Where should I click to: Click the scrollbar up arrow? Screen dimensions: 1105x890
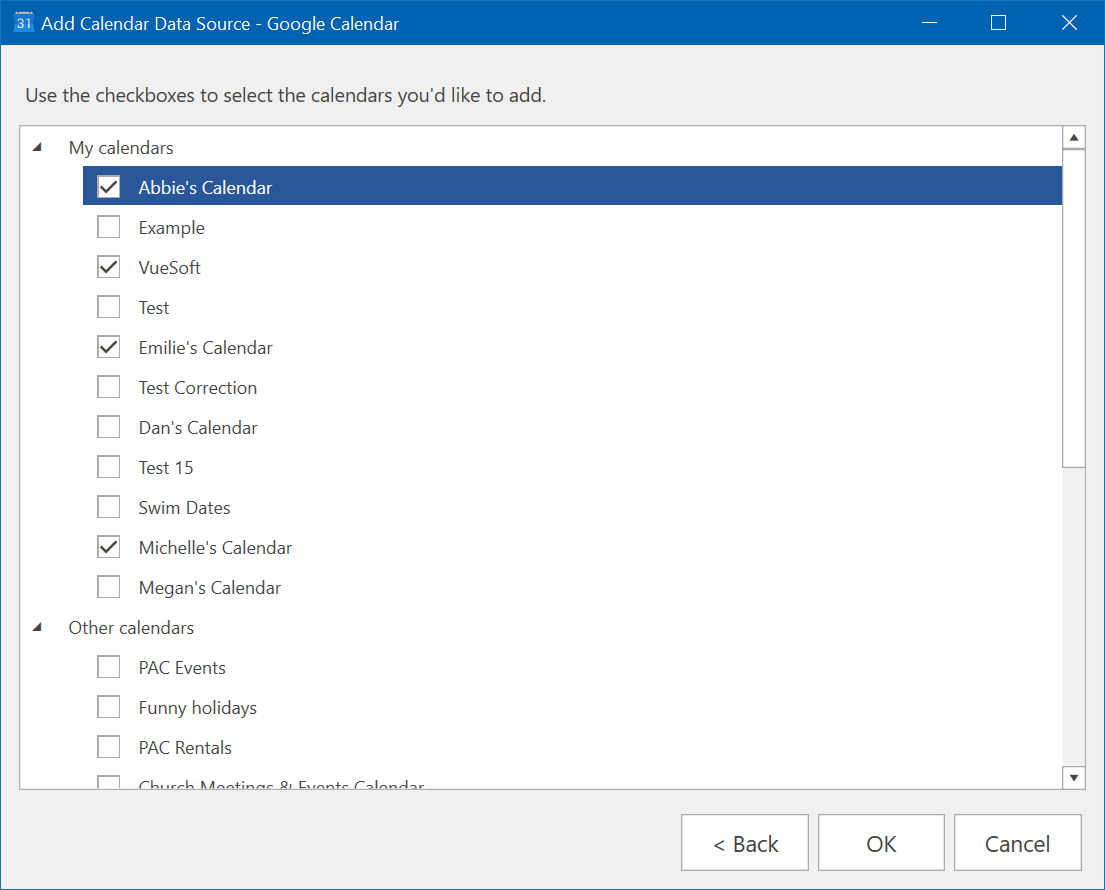pos(1073,137)
